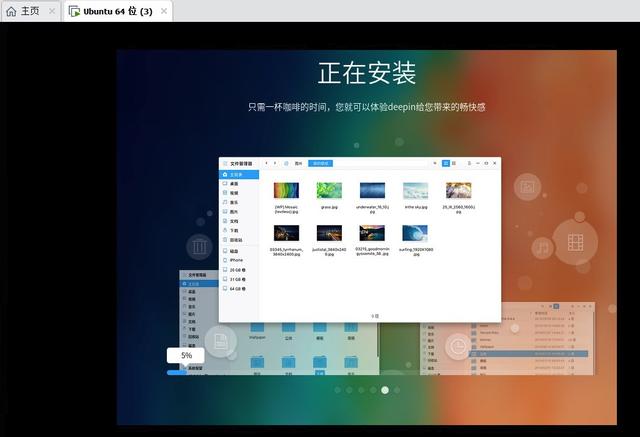
Task: Click the blue highlighted breadcrumb segment
Action: click(x=320, y=163)
